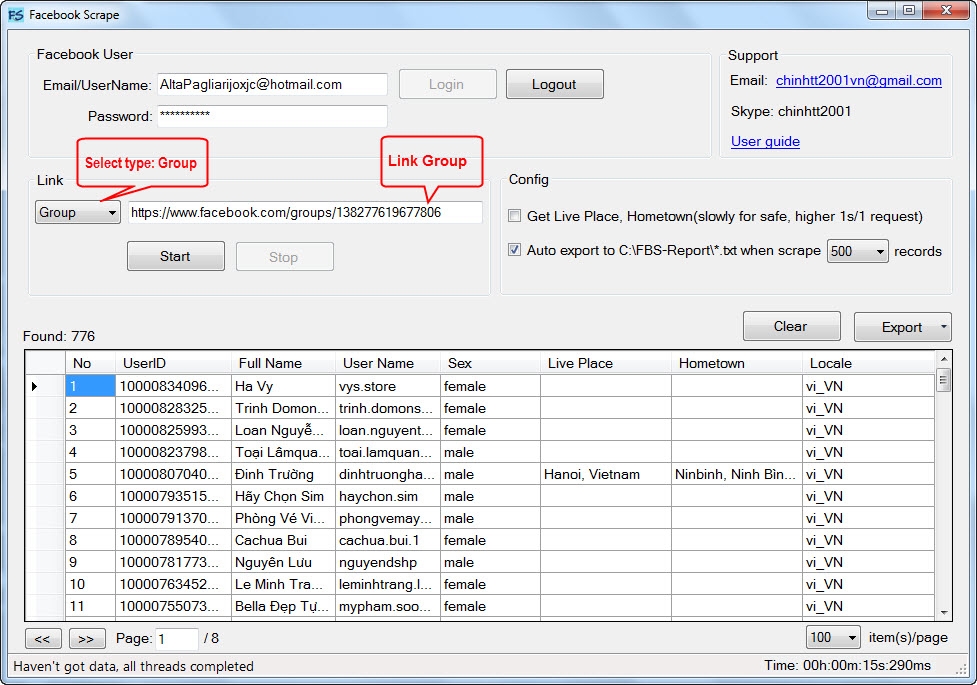Click the Logout button
Image resolution: width=977 pixels, height=685 pixels.
555,84
